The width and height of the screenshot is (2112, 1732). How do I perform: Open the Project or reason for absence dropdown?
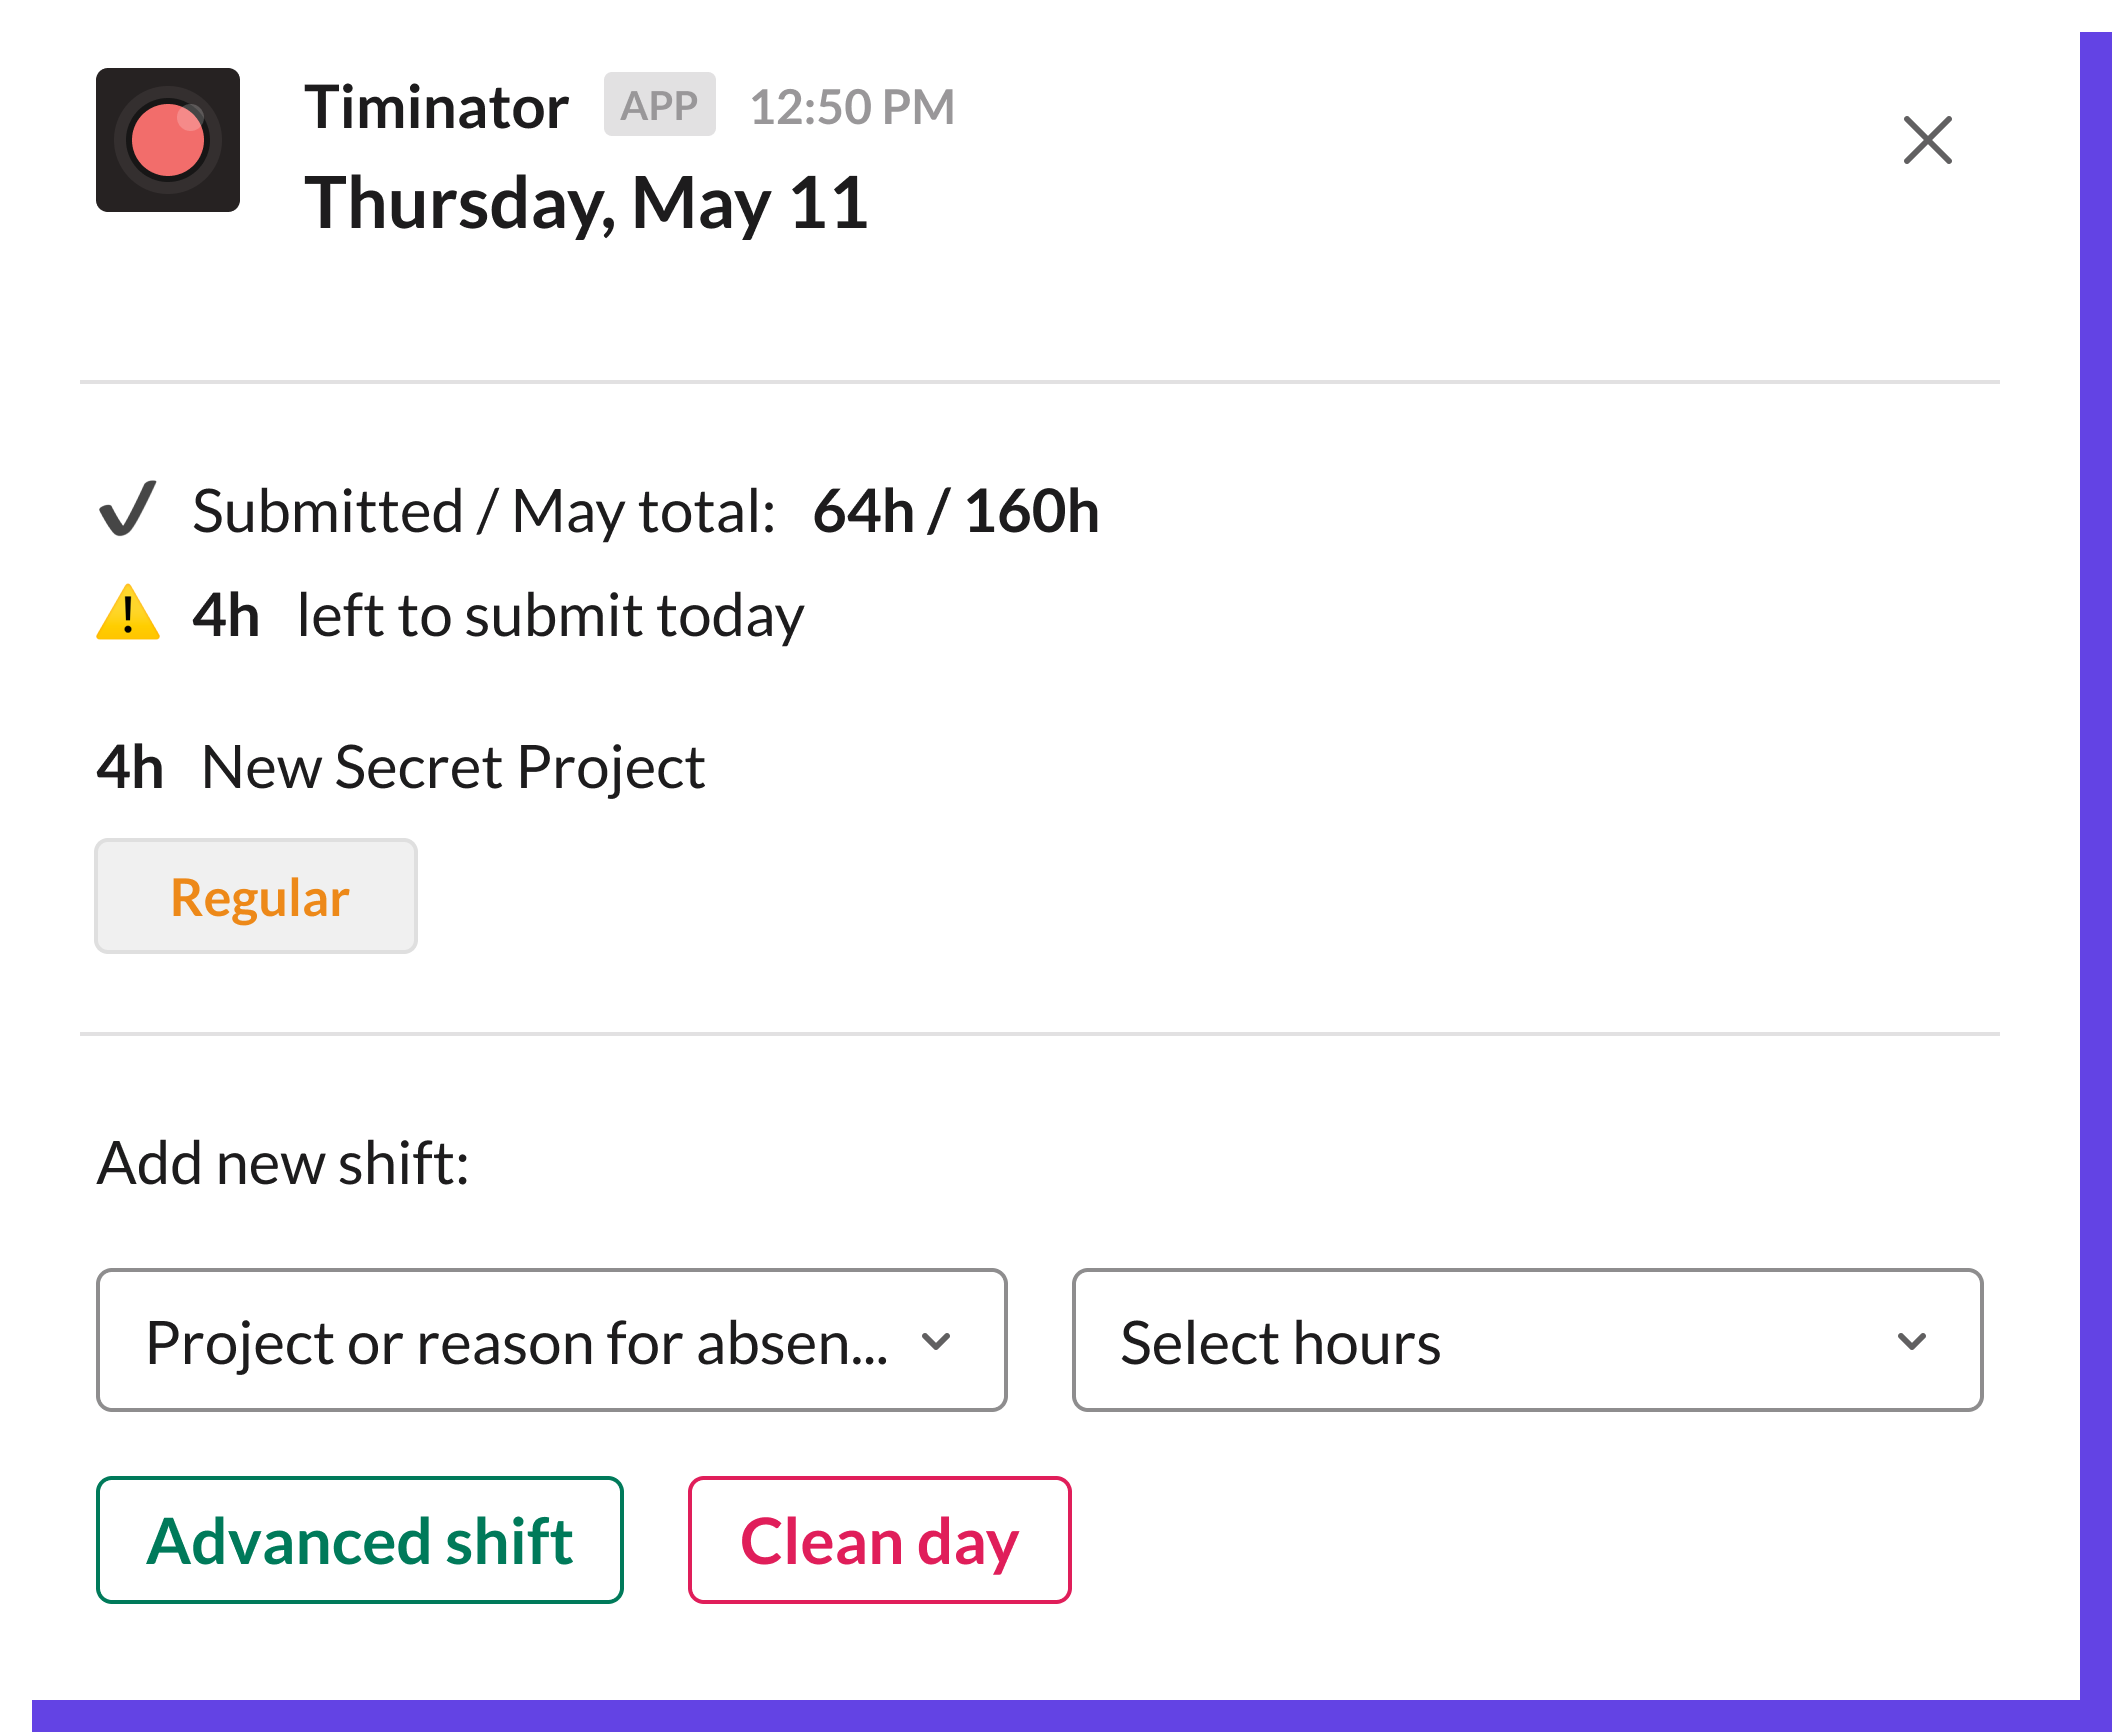pyautogui.click(x=551, y=1341)
